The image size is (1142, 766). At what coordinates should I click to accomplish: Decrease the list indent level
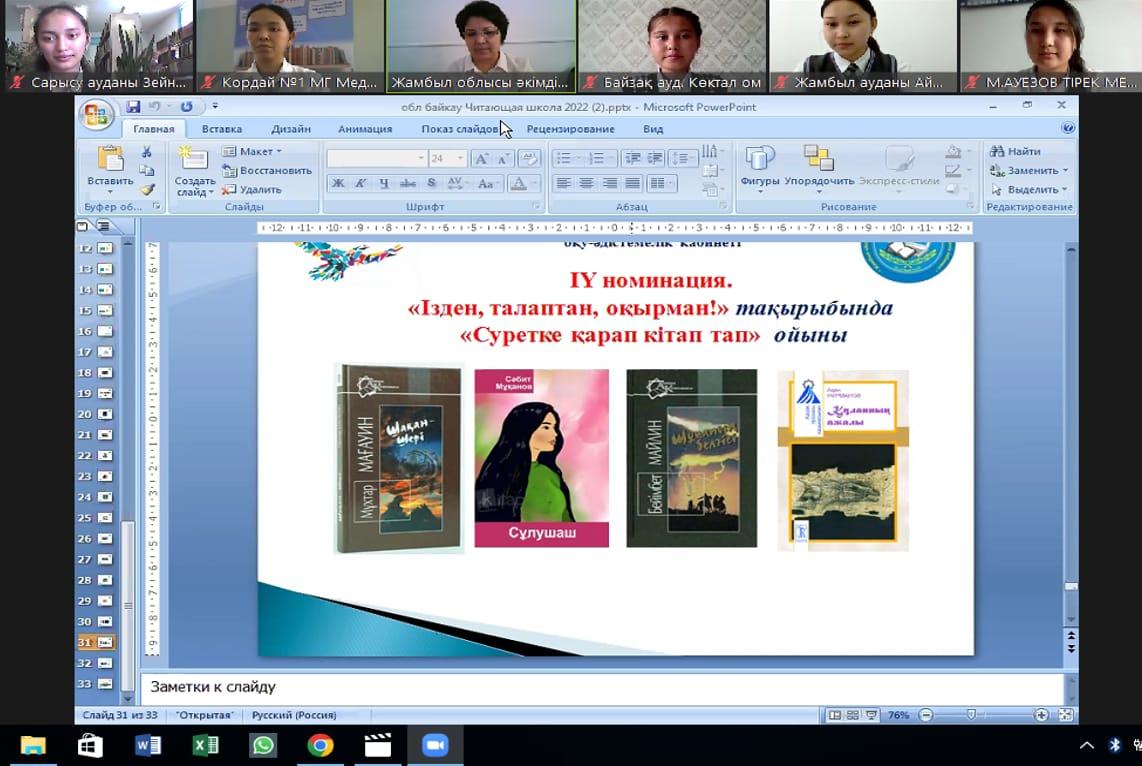click(x=632, y=158)
